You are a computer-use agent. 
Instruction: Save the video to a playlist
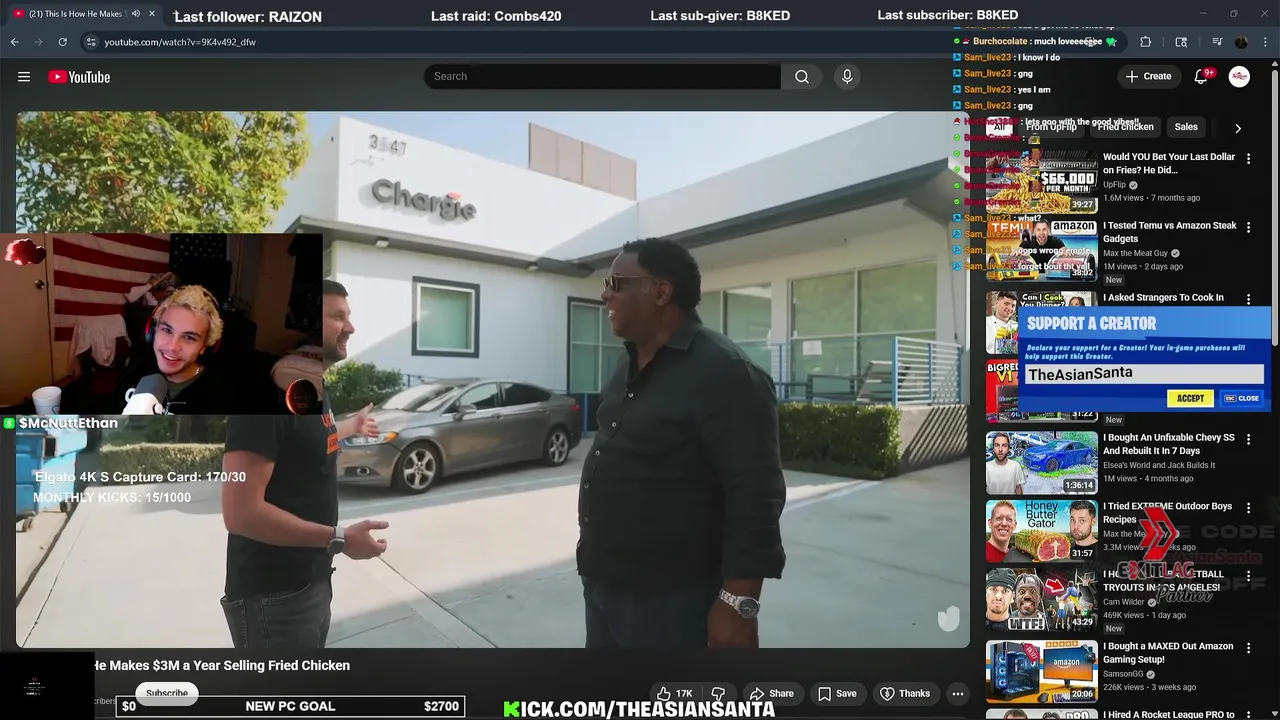tap(836, 693)
